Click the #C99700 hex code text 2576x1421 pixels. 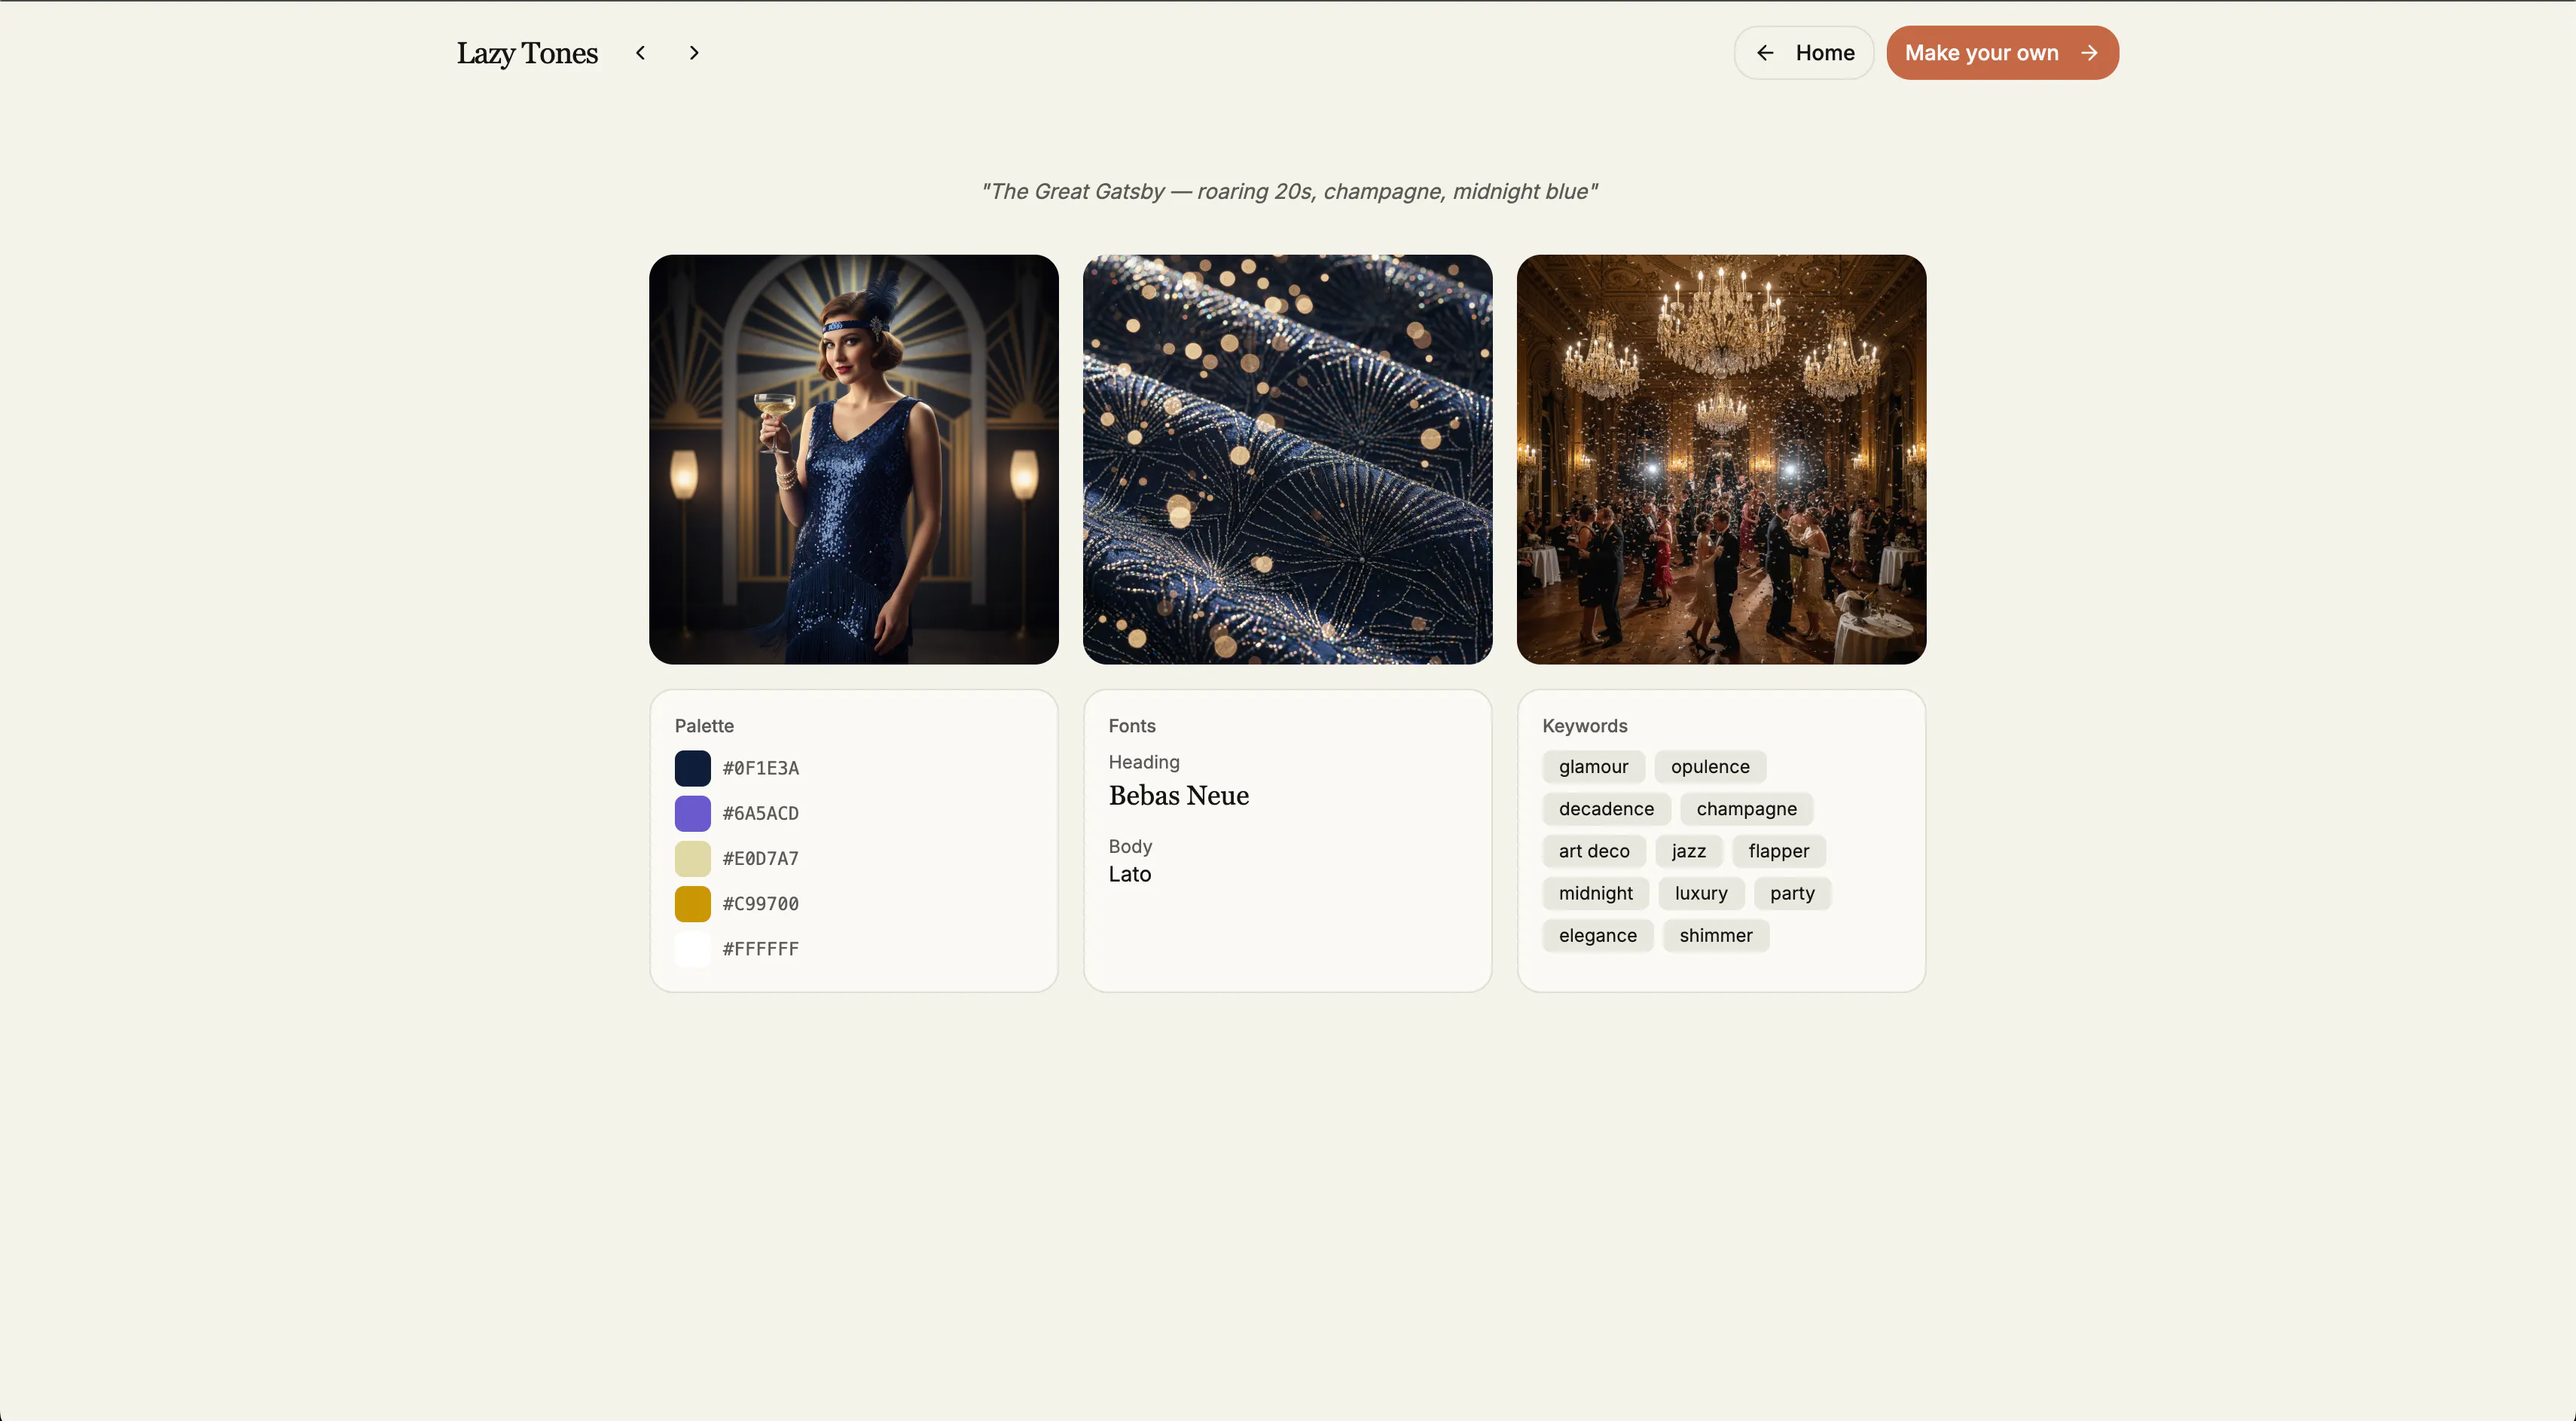tap(760, 904)
